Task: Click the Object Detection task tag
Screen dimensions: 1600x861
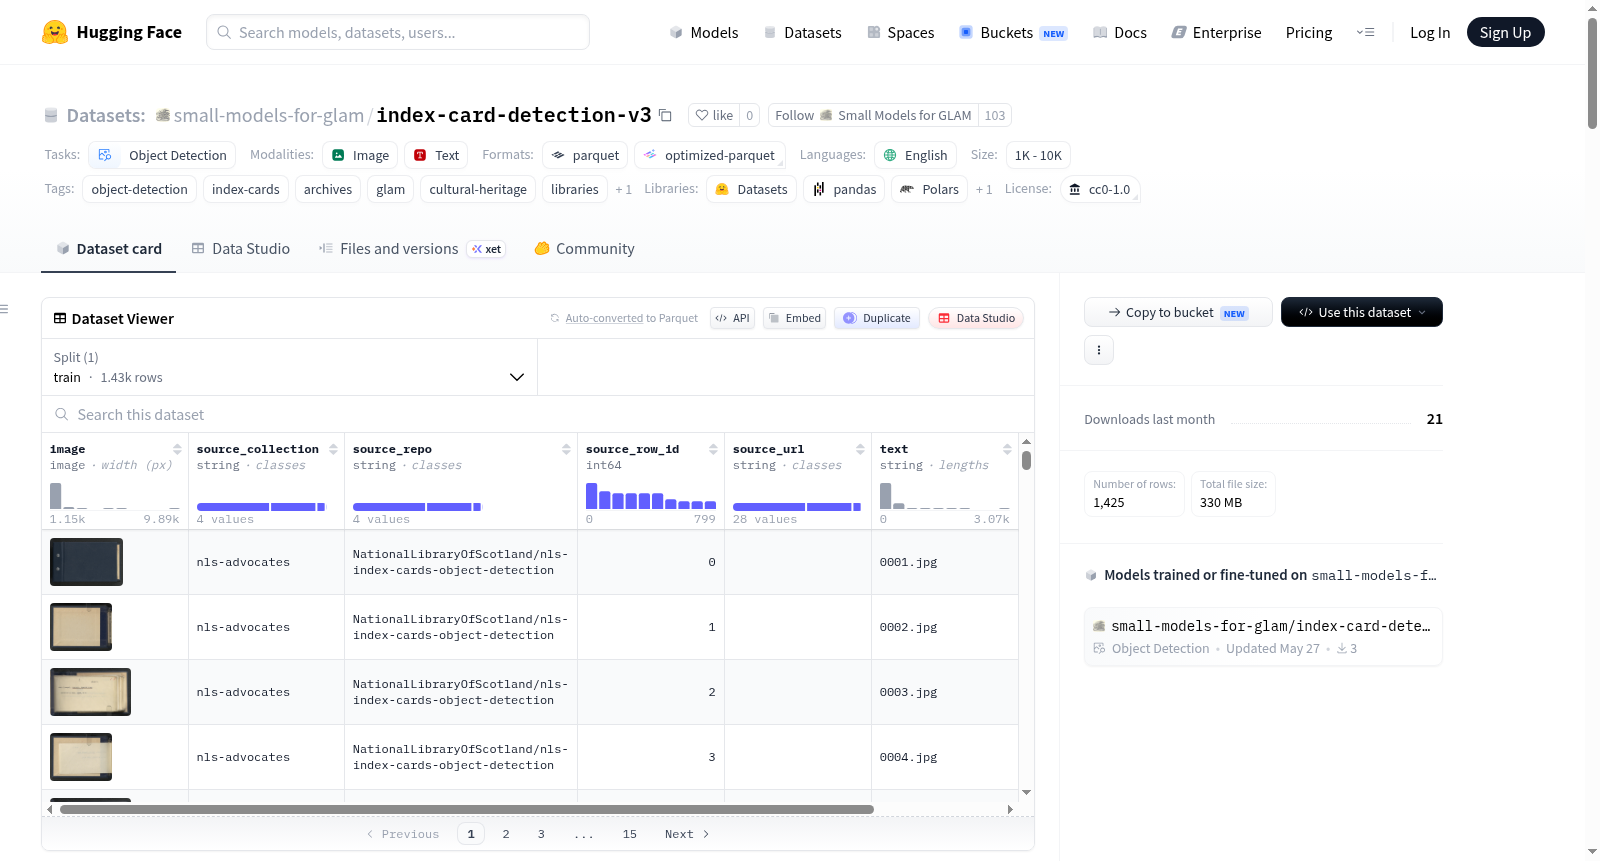Action: pos(163,155)
